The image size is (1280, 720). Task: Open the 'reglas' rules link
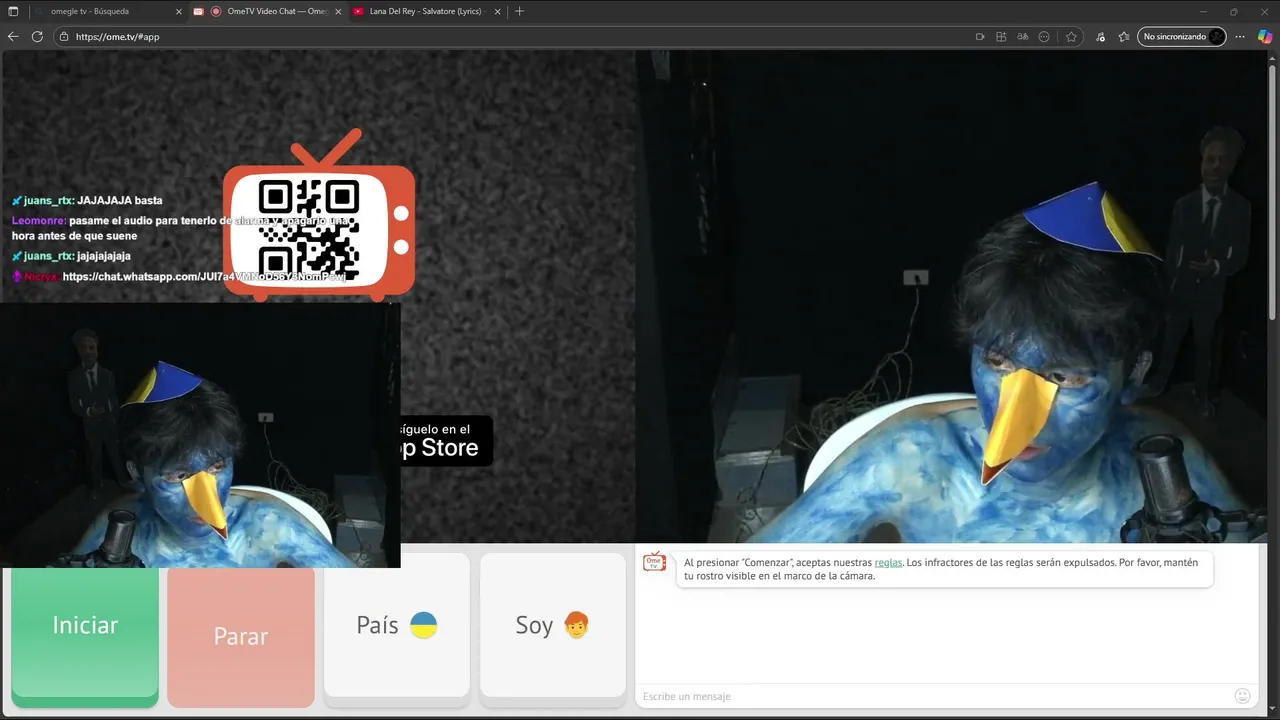pyautogui.click(x=888, y=562)
